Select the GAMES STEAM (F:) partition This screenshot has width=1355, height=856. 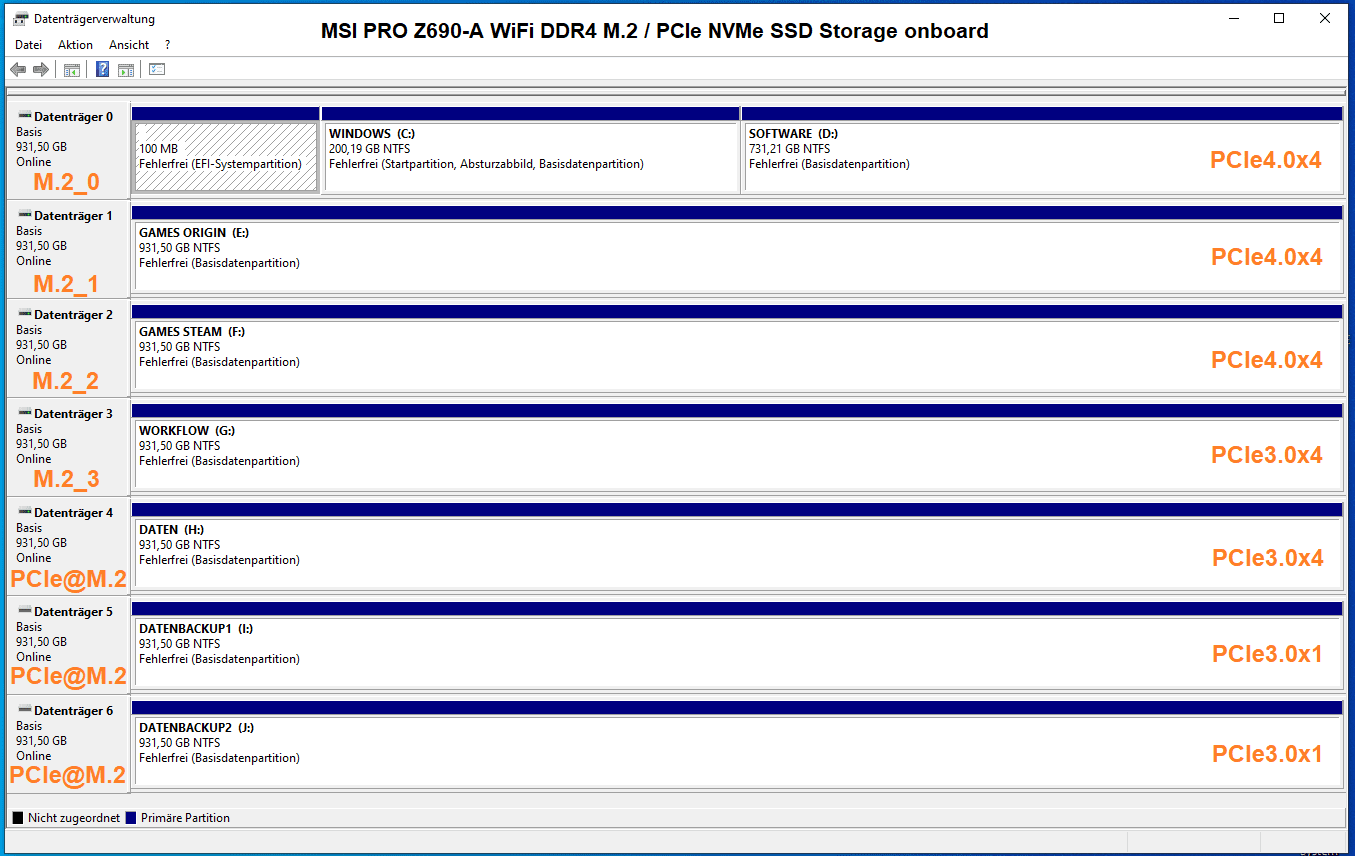click(737, 348)
